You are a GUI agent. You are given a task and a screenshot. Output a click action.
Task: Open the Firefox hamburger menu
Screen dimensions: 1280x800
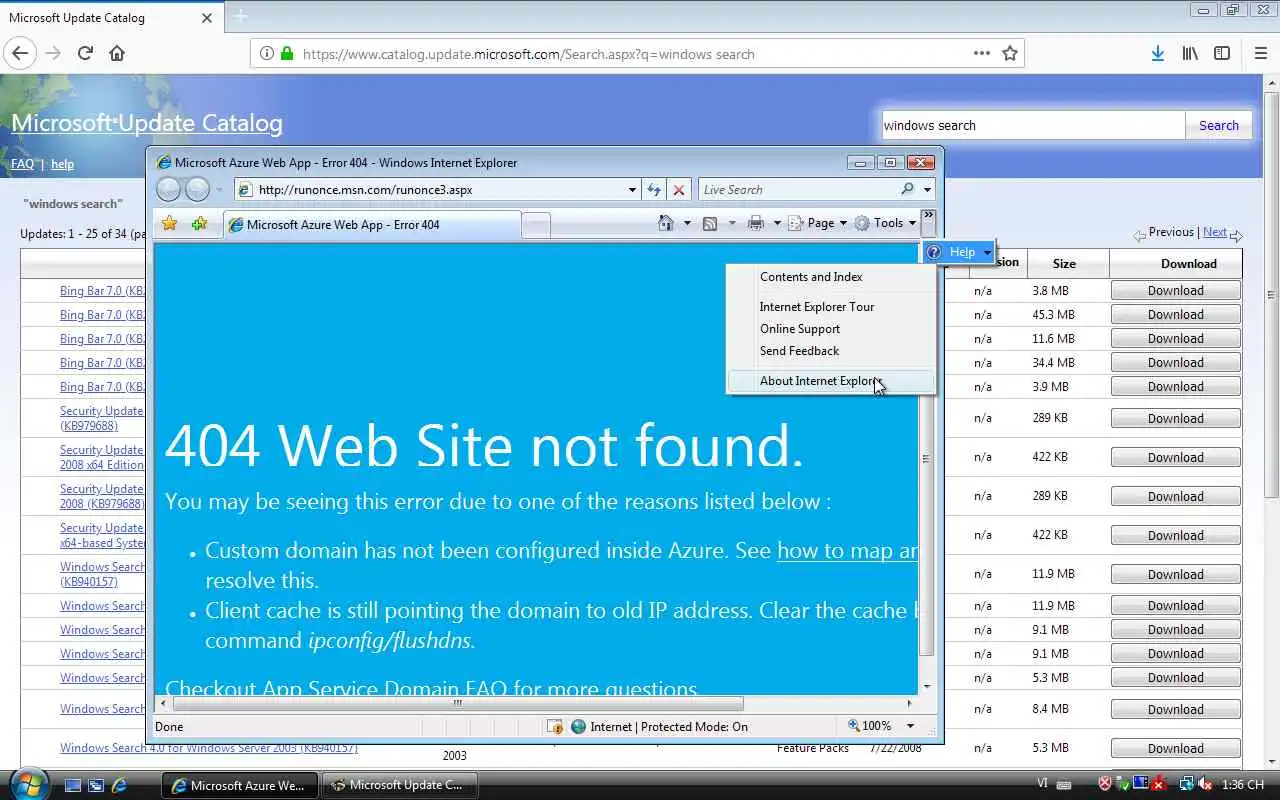point(1260,54)
